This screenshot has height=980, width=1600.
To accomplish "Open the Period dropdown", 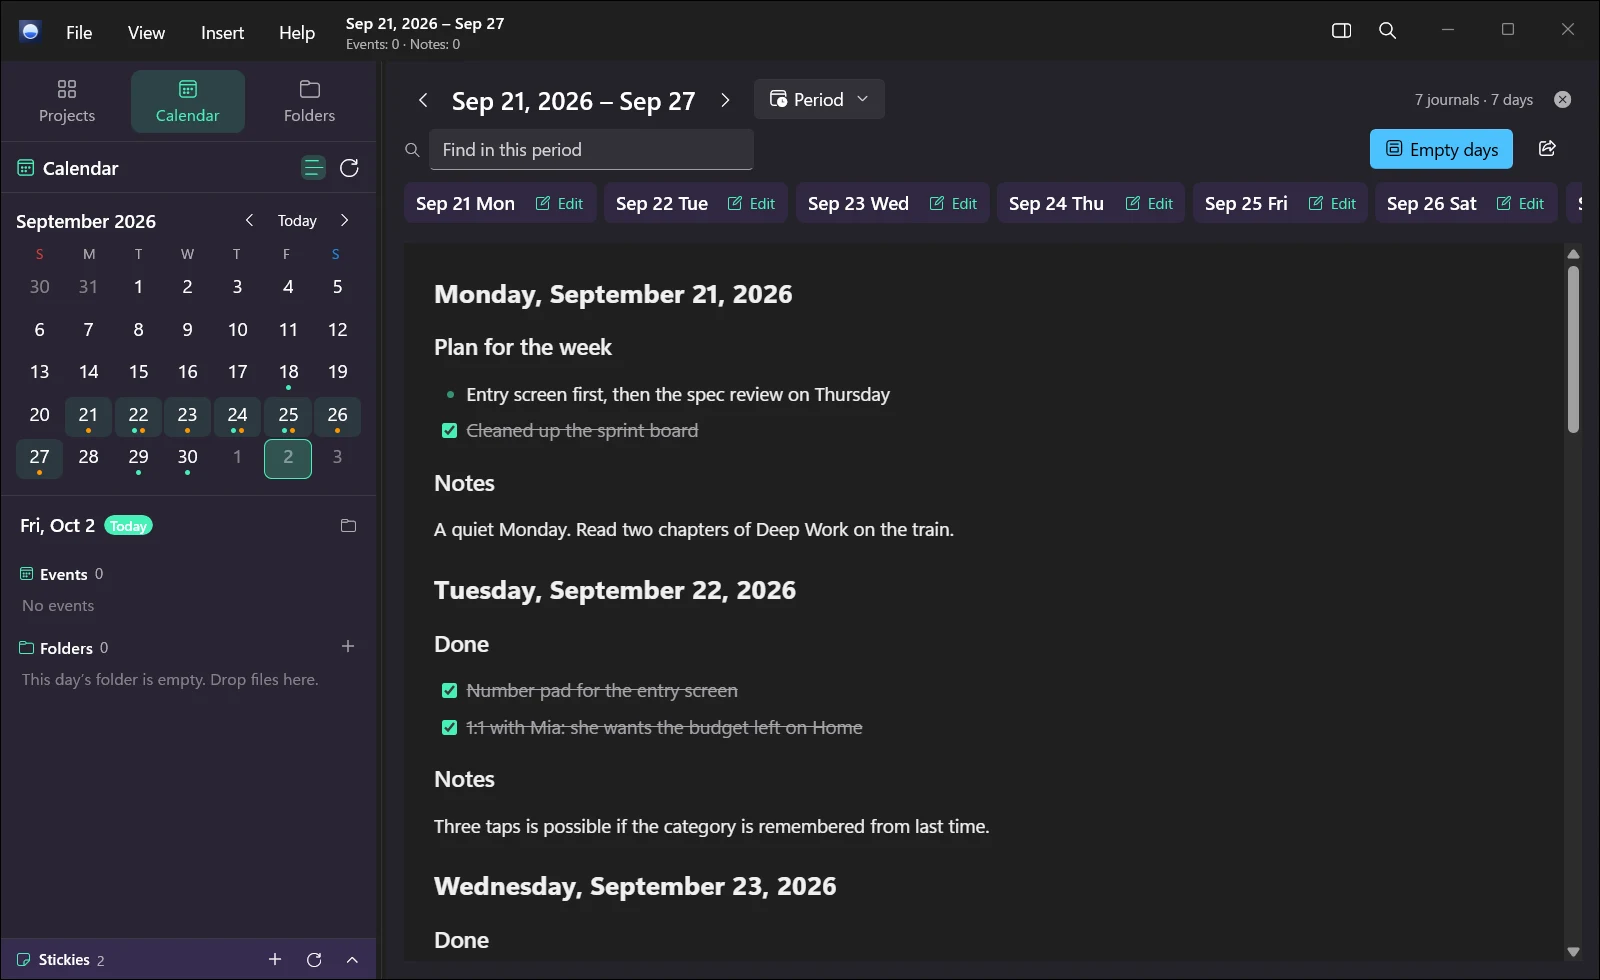I will click(x=819, y=99).
